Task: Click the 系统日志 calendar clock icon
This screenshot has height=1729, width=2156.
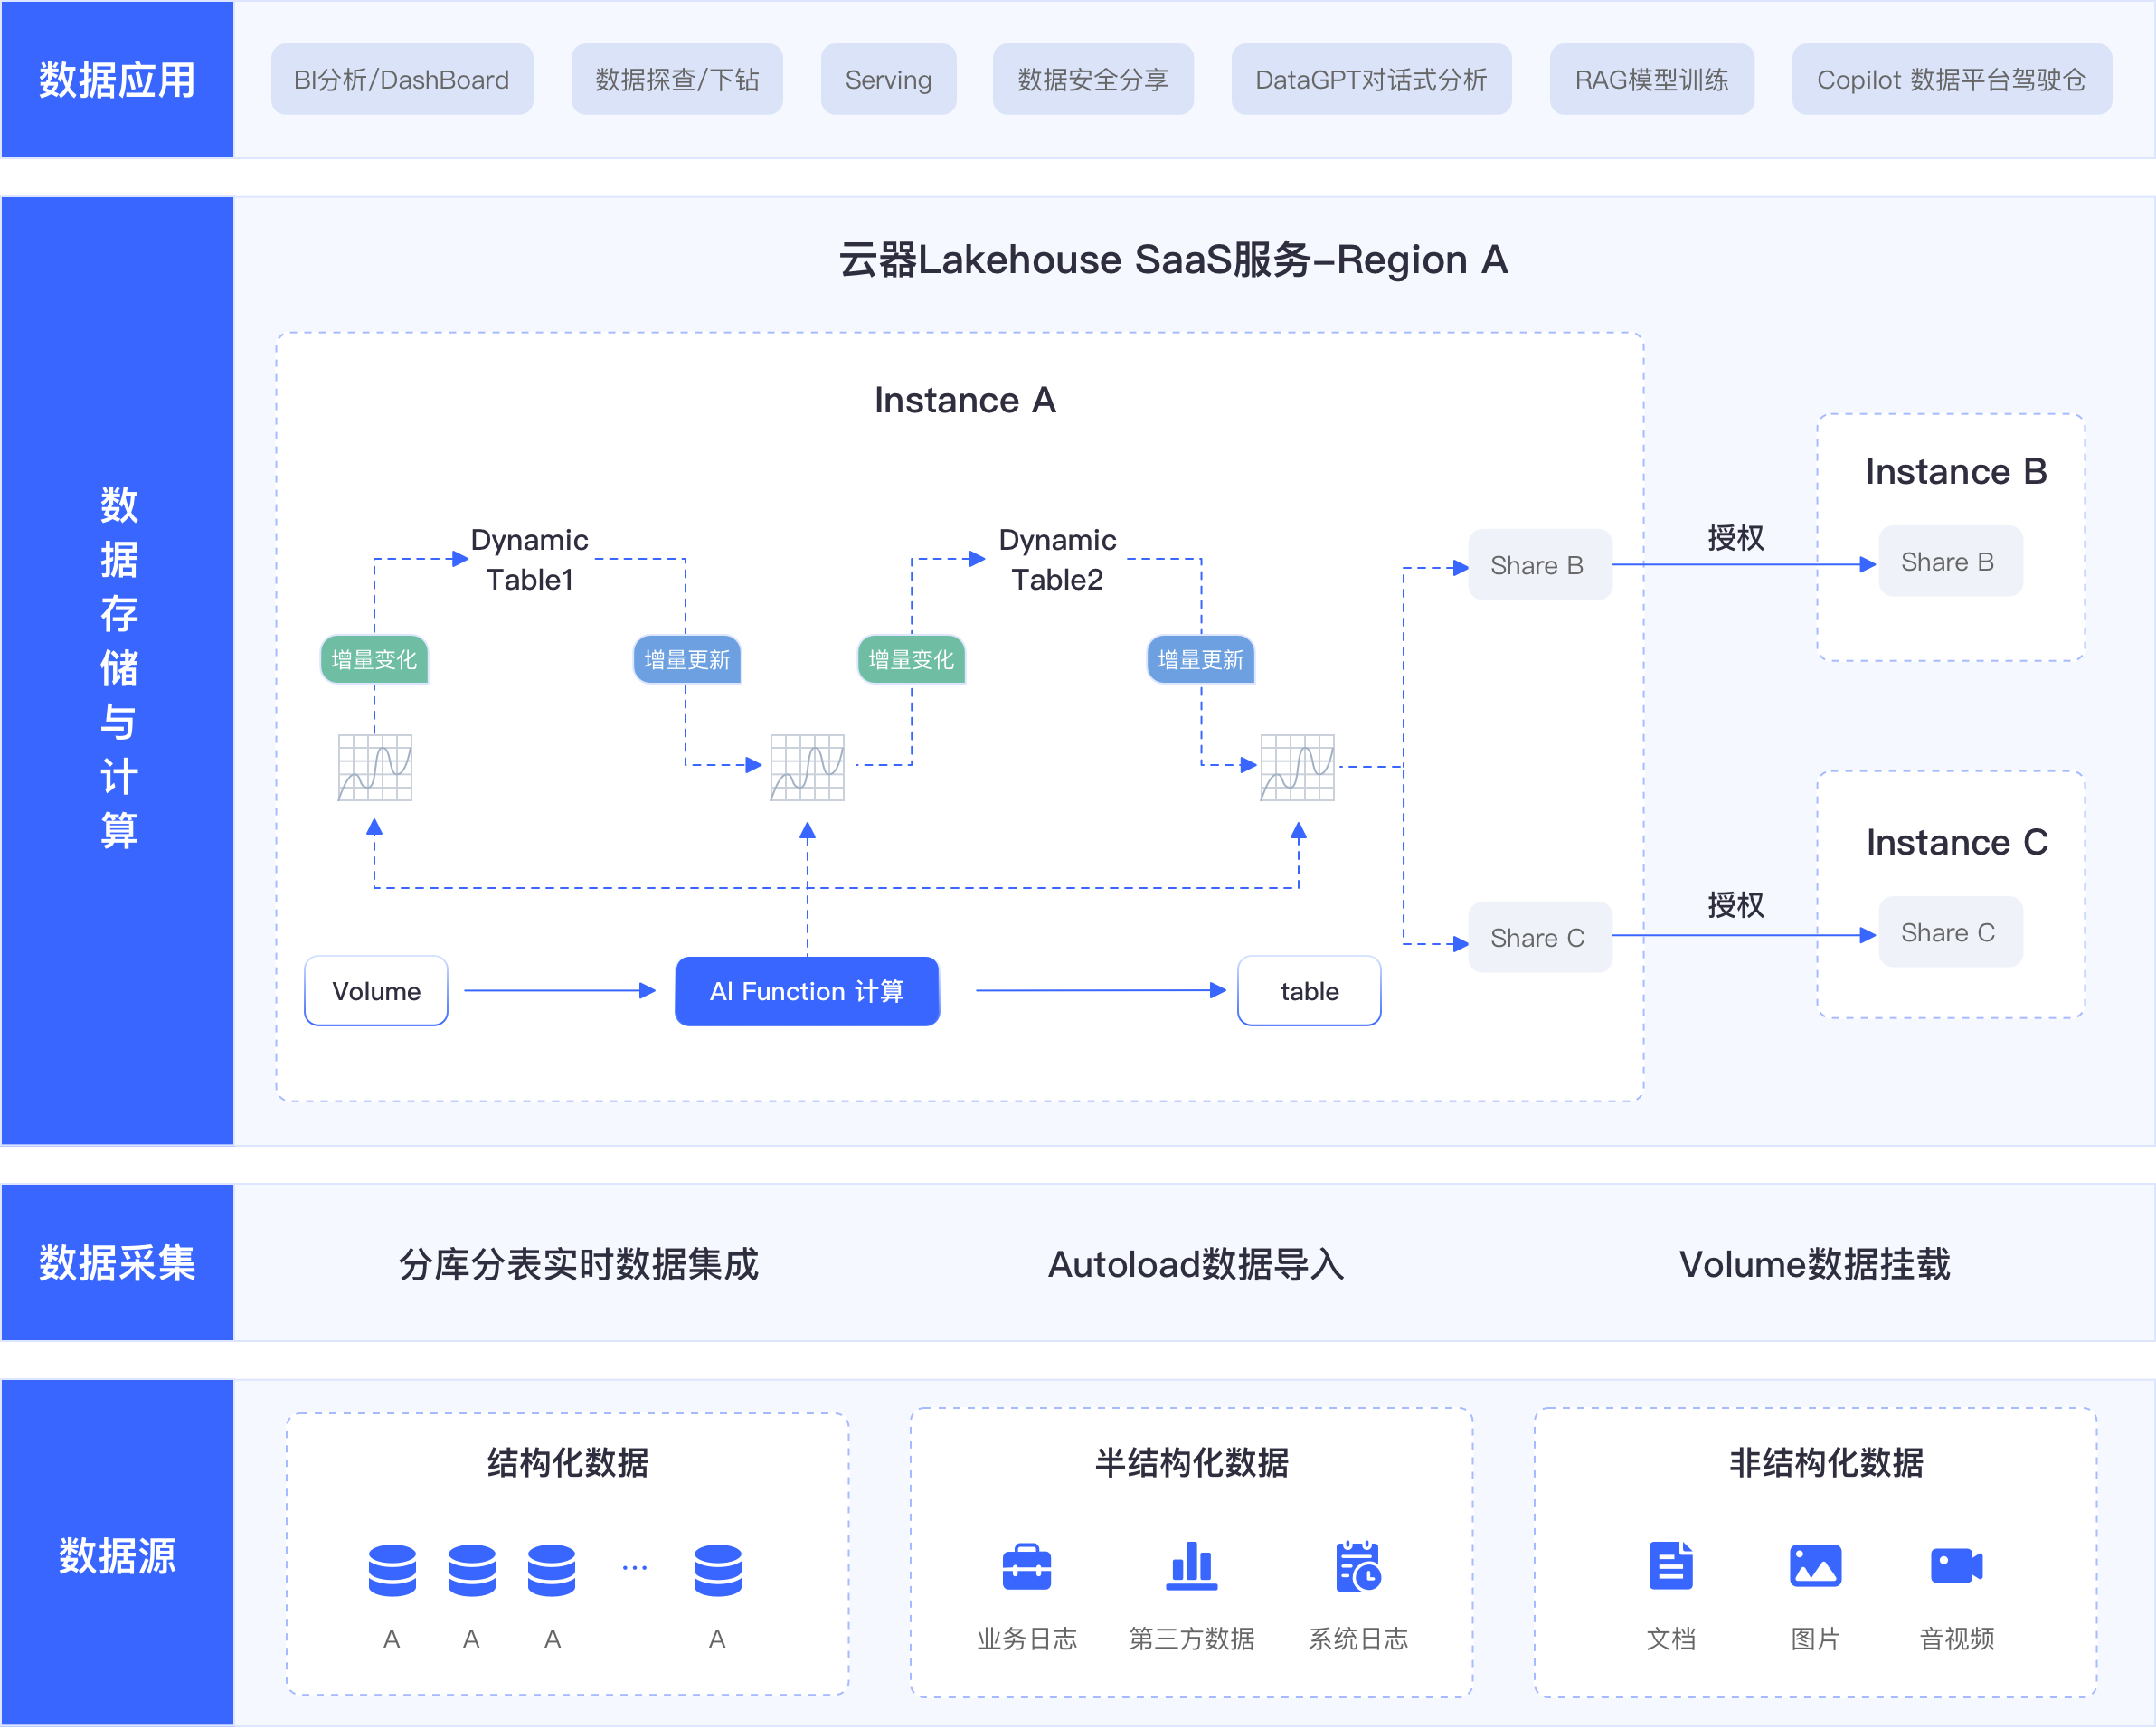Action: [x=1357, y=1566]
